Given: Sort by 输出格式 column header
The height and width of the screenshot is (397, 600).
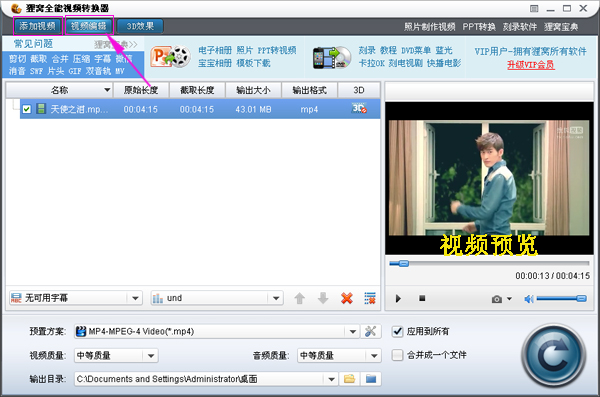Looking at the screenshot, I should (x=309, y=90).
